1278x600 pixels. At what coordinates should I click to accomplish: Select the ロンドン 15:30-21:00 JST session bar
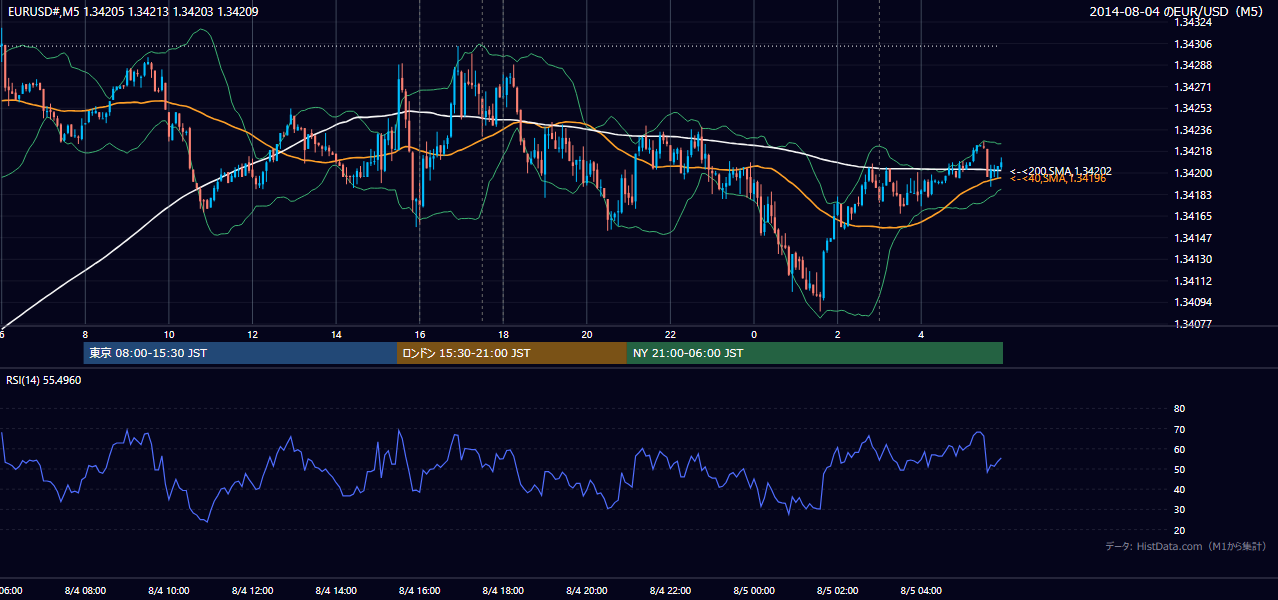[512, 353]
